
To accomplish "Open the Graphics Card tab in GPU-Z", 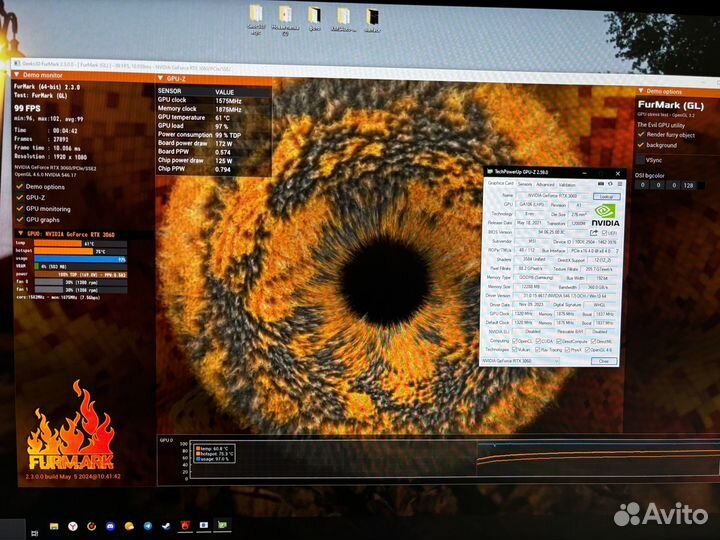I will pos(500,184).
